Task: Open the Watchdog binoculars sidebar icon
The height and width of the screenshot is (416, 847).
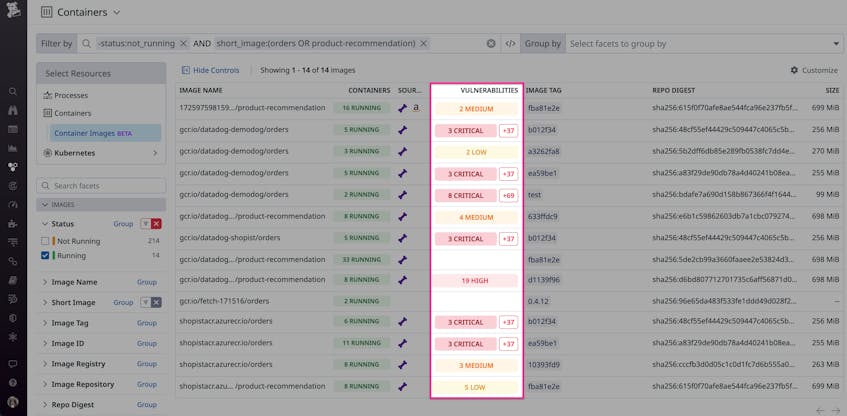Action: point(13,110)
